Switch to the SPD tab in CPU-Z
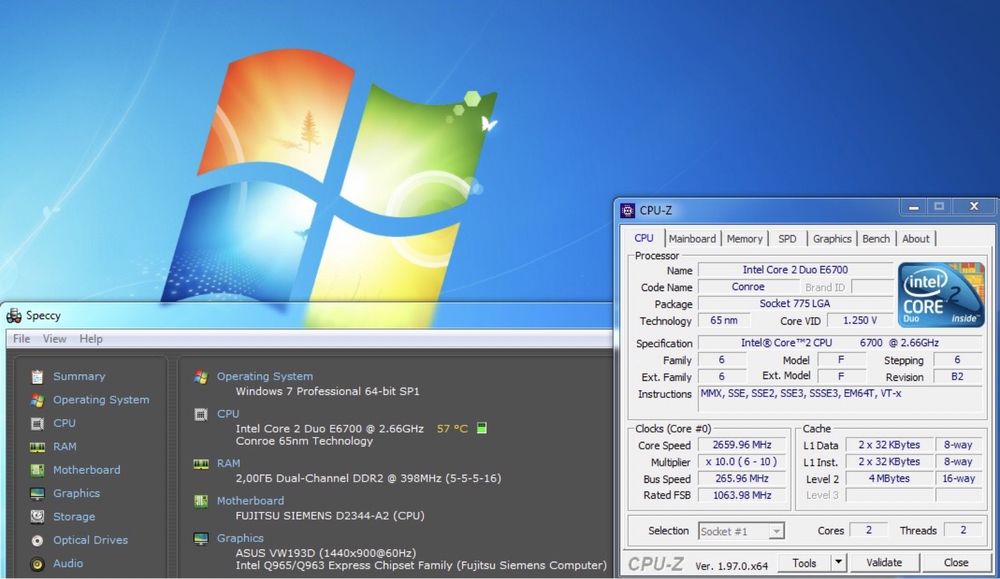Image resolution: width=1000 pixels, height=579 pixels. 787,239
